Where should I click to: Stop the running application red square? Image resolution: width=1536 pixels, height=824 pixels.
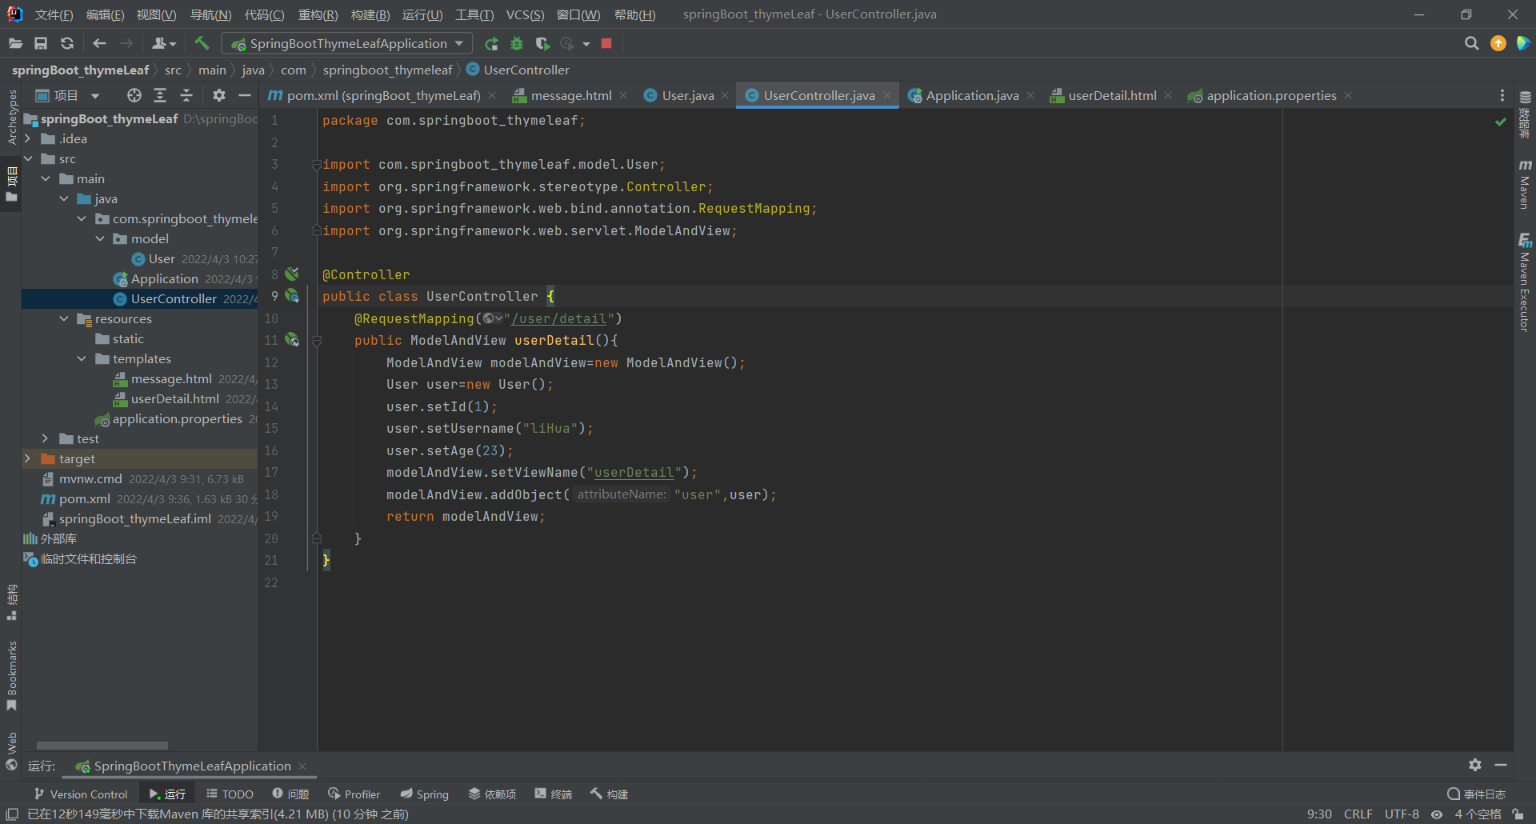(606, 43)
